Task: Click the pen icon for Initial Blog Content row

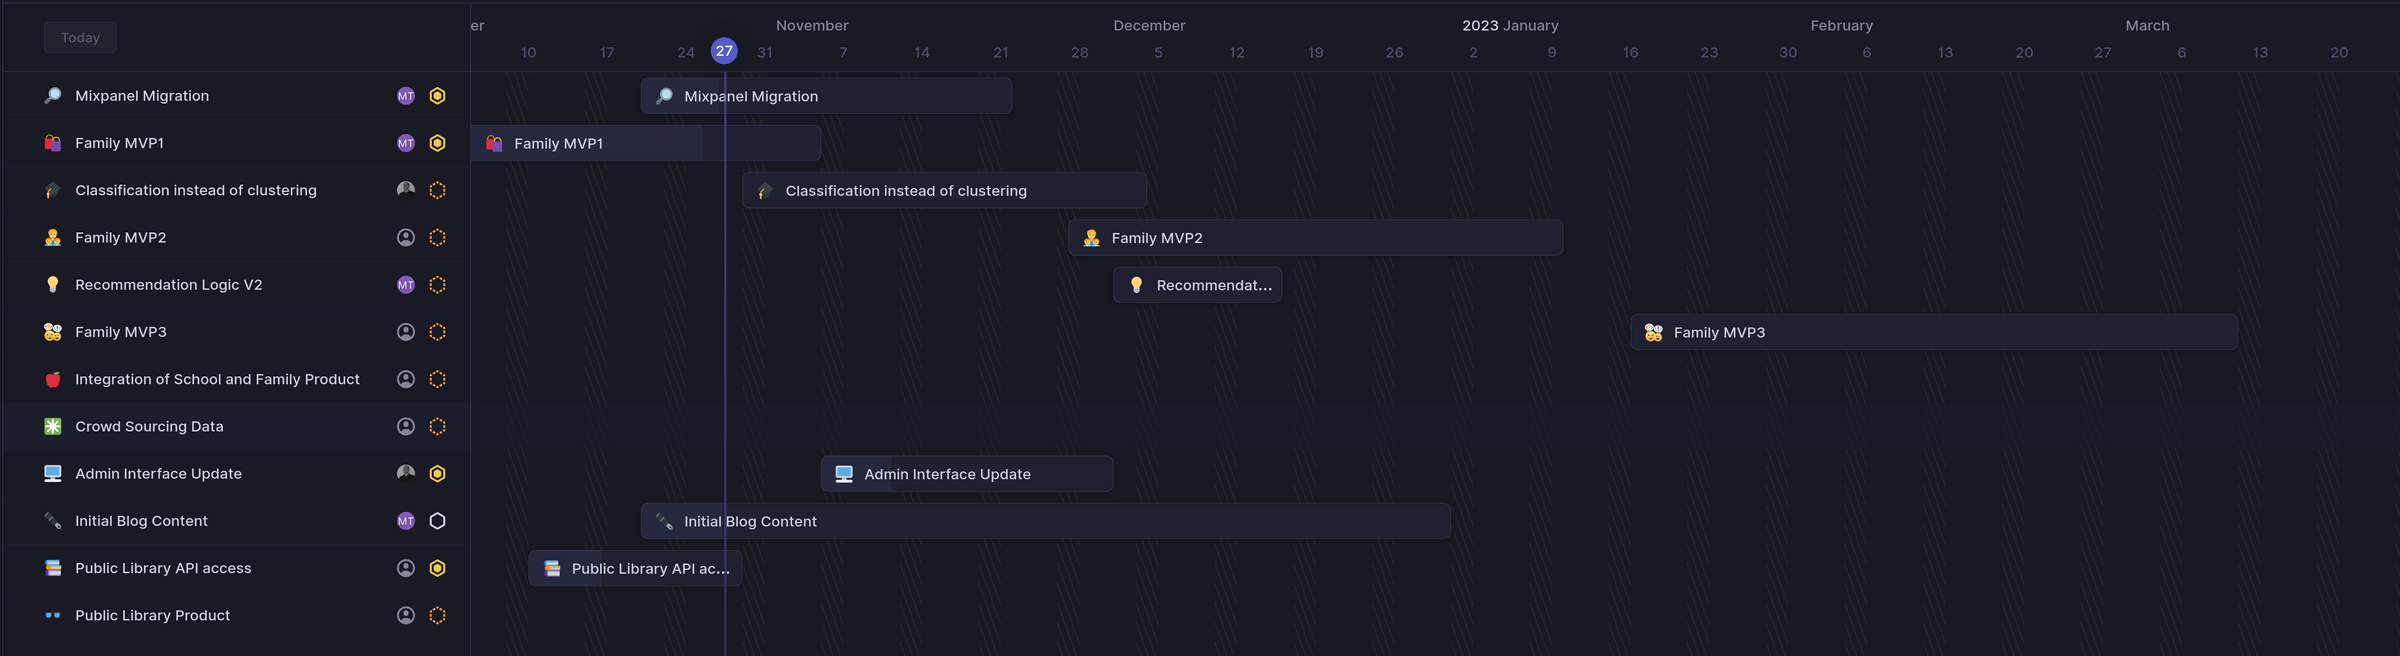Action: (x=53, y=521)
